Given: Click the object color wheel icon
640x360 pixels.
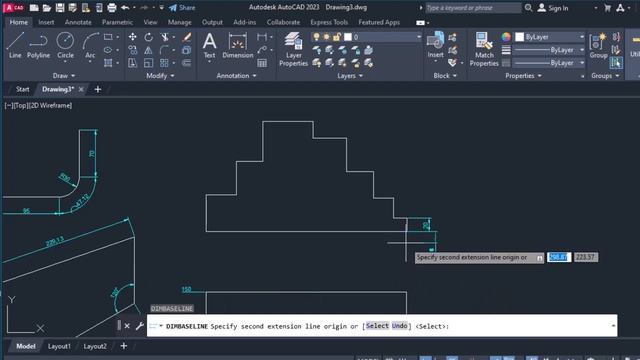Looking at the screenshot, I should [506, 37].
